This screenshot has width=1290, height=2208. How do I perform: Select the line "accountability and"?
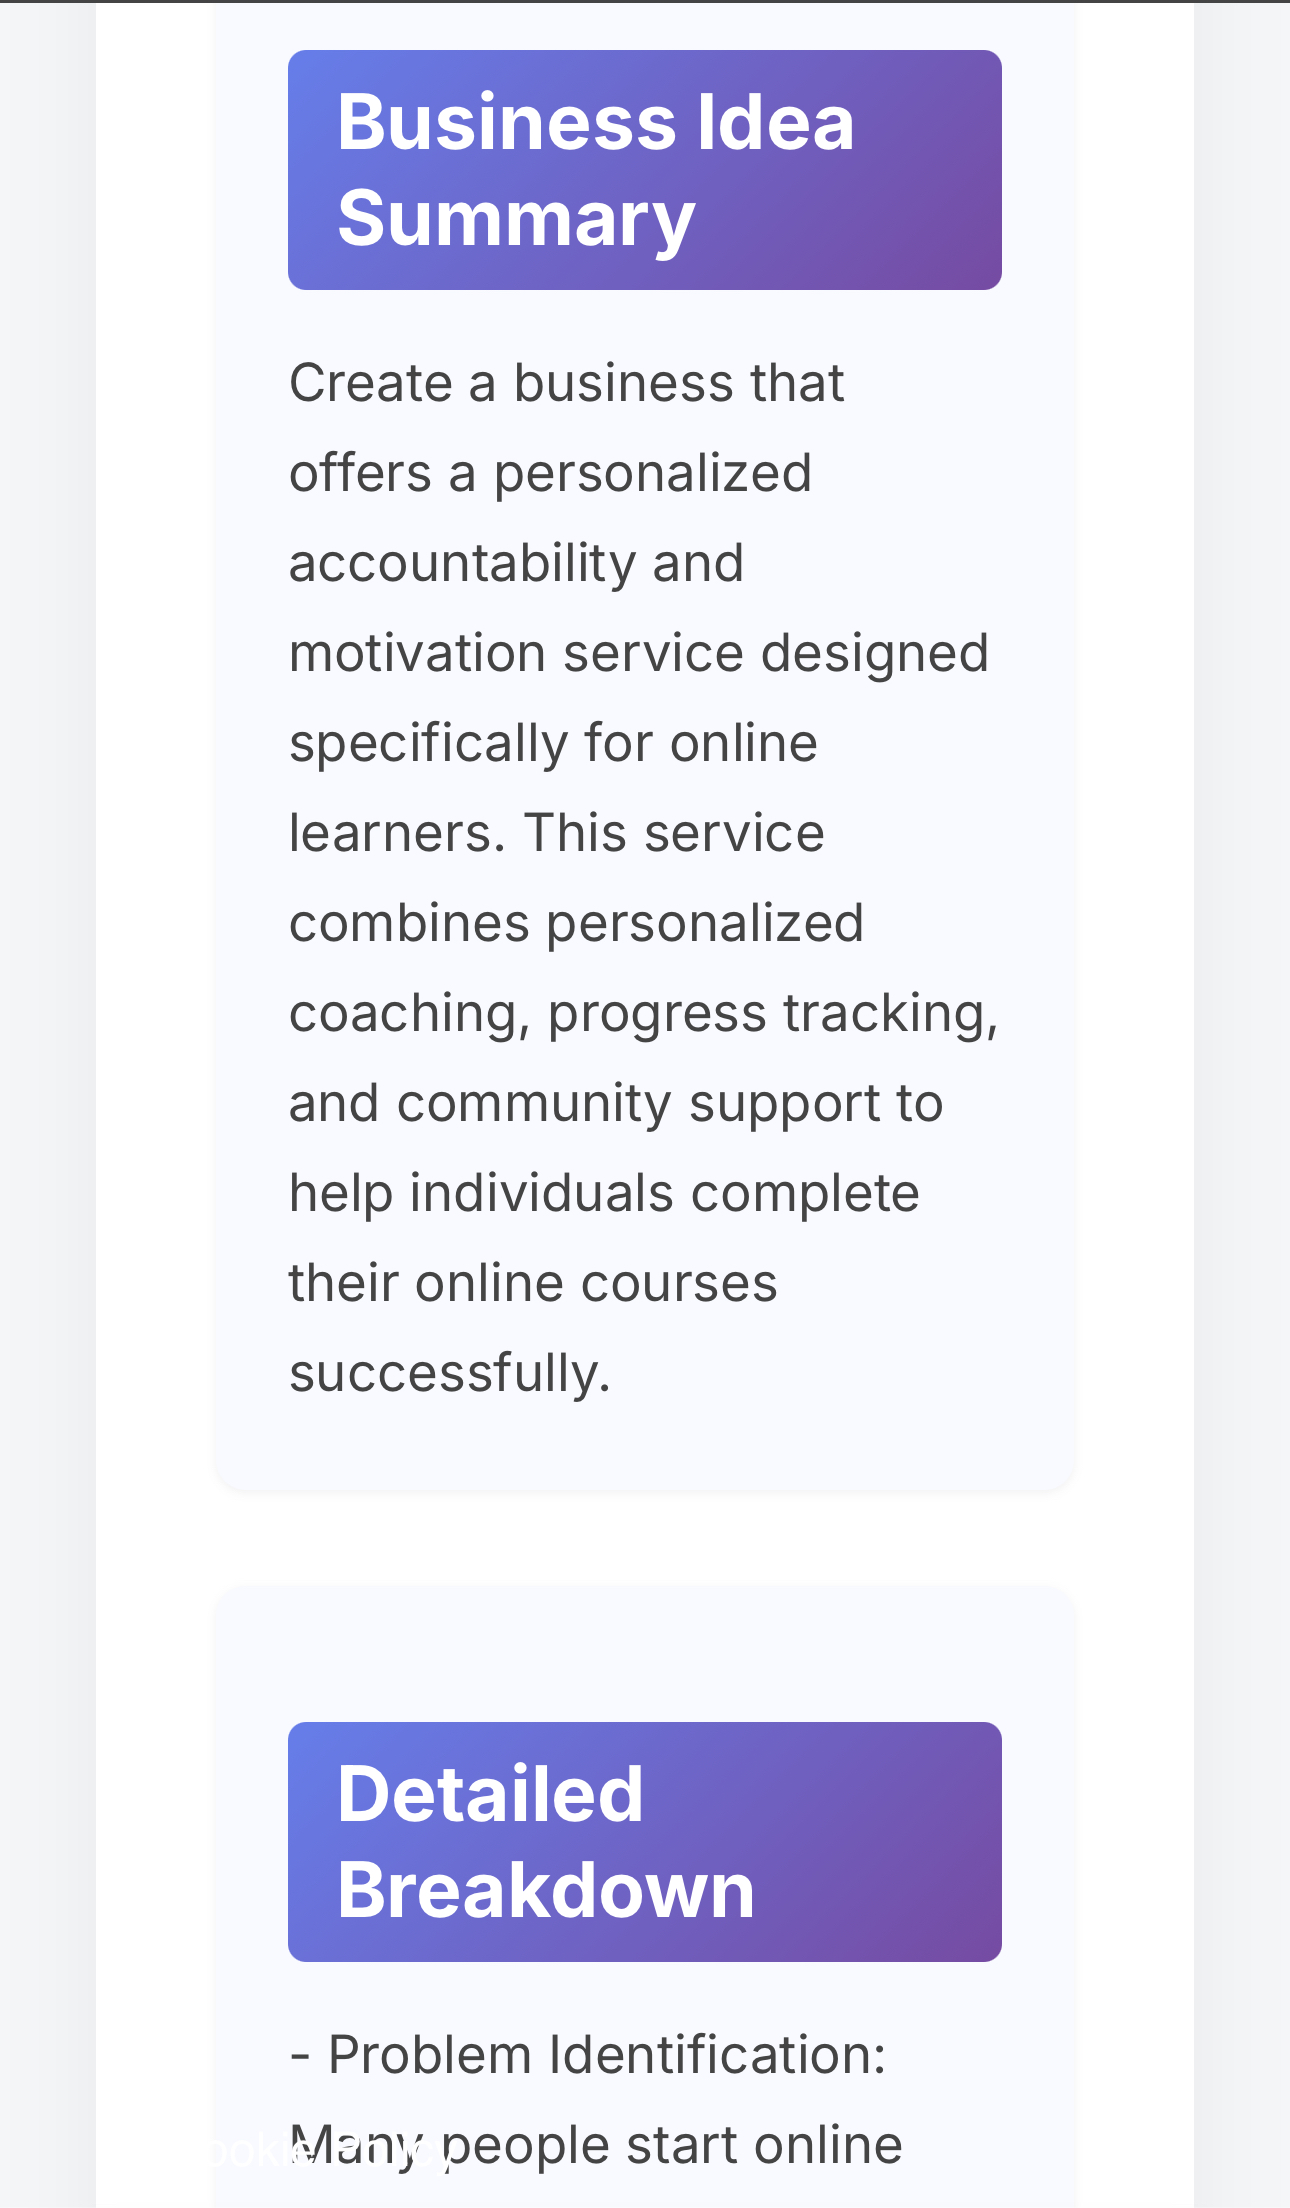pyautogui.click(x=517, y=563)
